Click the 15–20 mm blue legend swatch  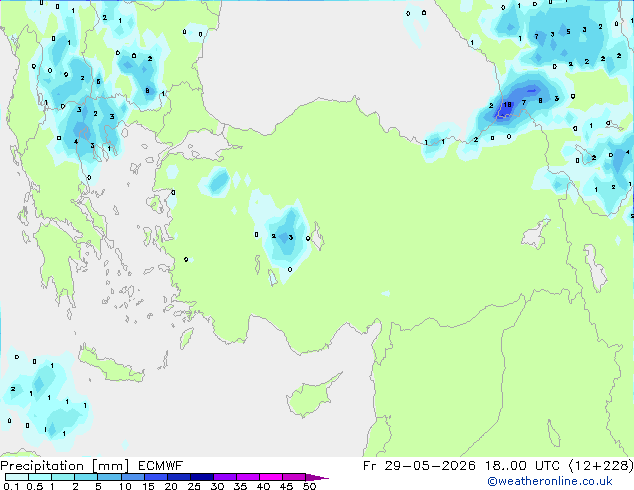tap(156, 477)
